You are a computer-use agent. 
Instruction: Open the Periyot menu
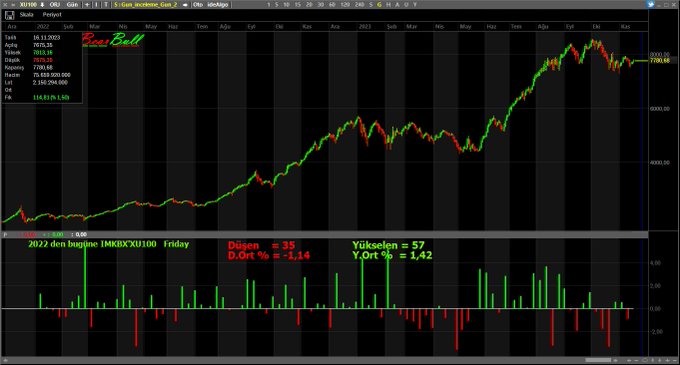click(x=52, y=15)
